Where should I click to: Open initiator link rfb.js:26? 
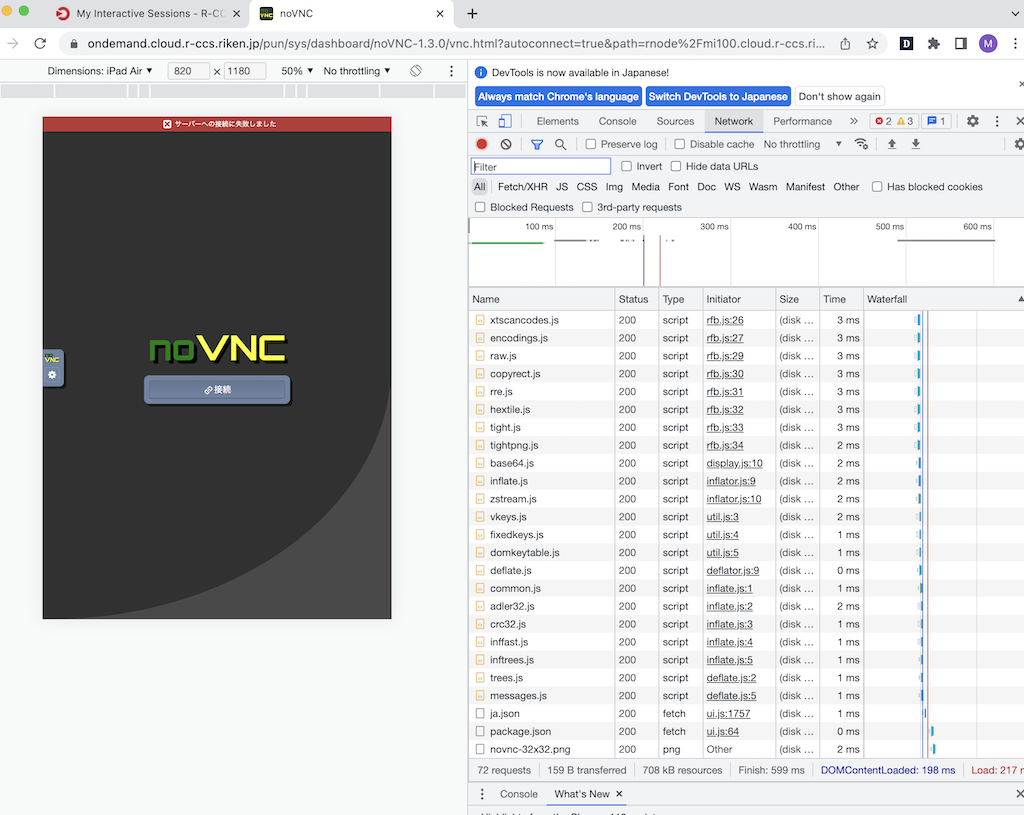pyautogui.click(x=724, y=320)
